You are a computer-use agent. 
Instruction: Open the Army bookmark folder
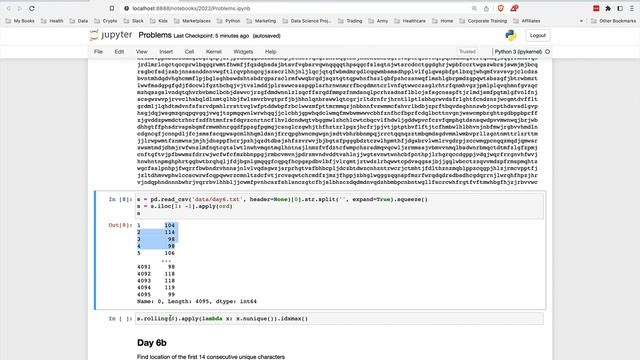[378, 21]
